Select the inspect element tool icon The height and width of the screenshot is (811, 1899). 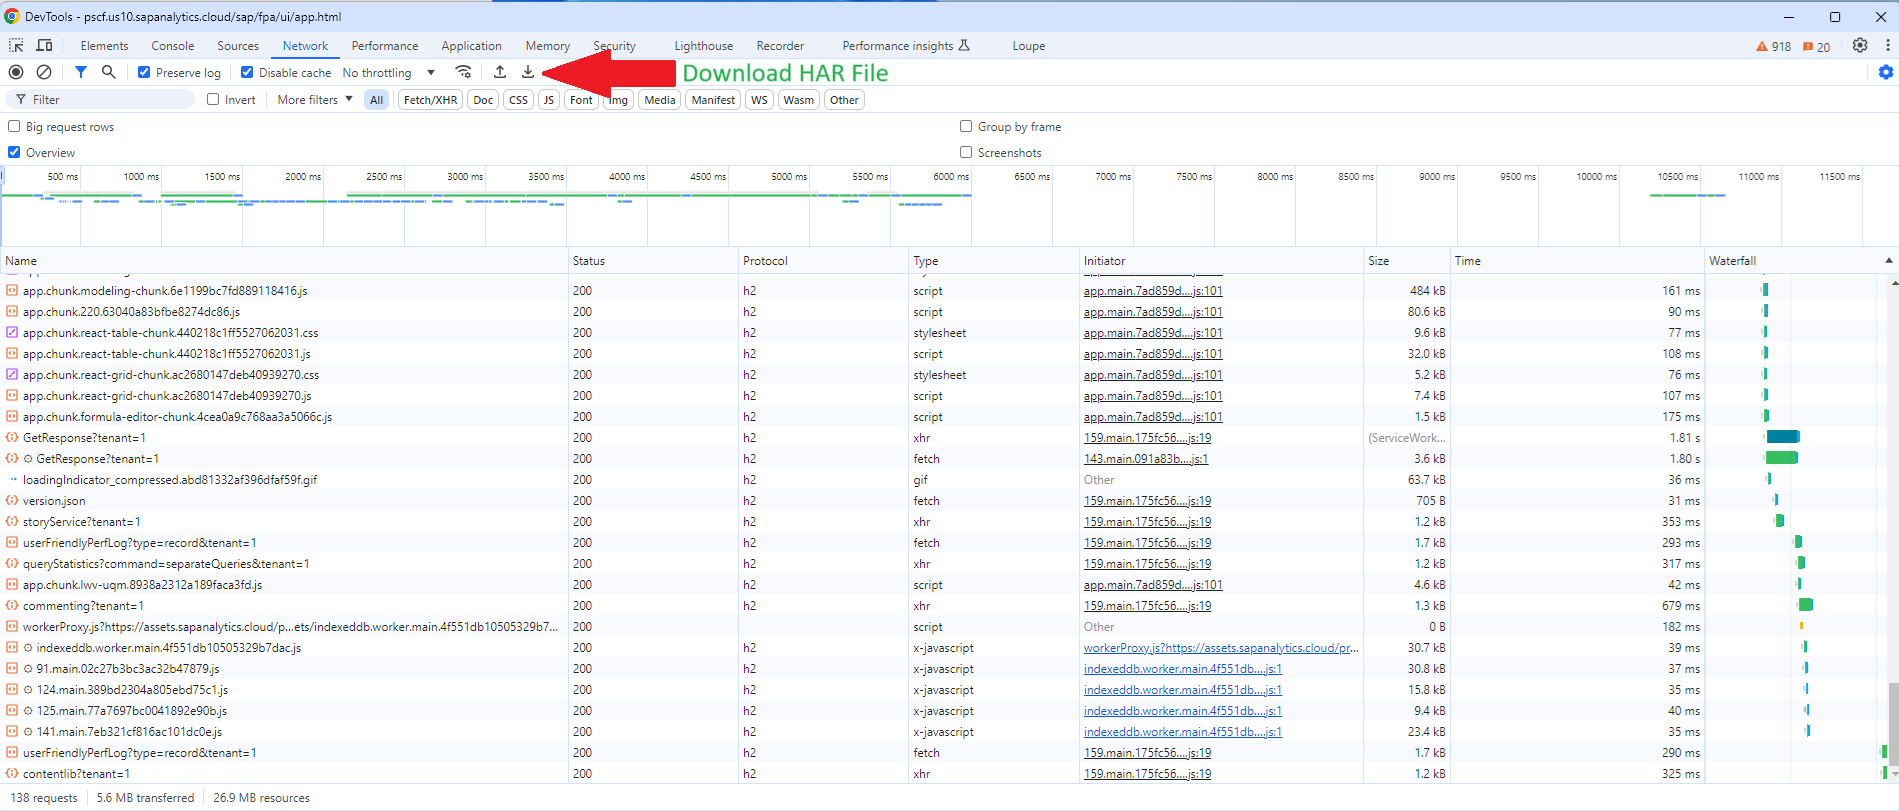click(x=16, y=46)
